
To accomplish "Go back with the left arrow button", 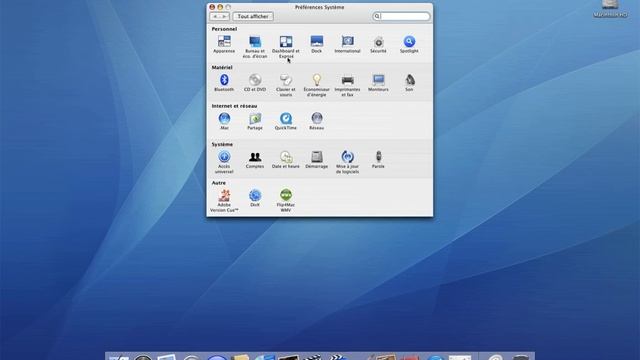I will (215, 16).
